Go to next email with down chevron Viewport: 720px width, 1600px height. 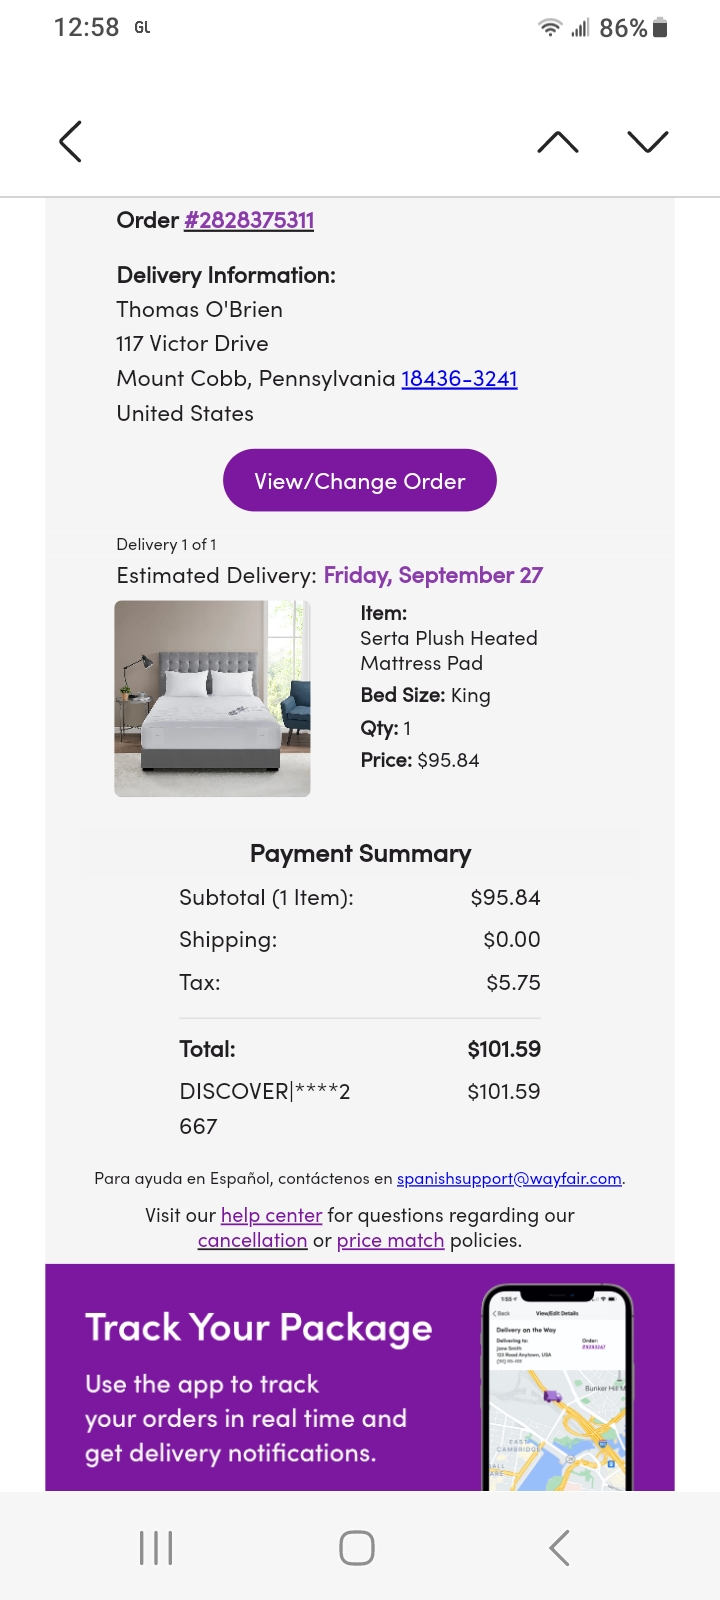coord(648,142)
